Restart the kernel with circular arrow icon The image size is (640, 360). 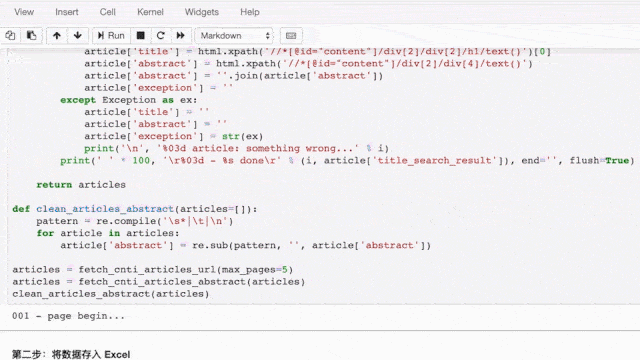tap(160, 36)
